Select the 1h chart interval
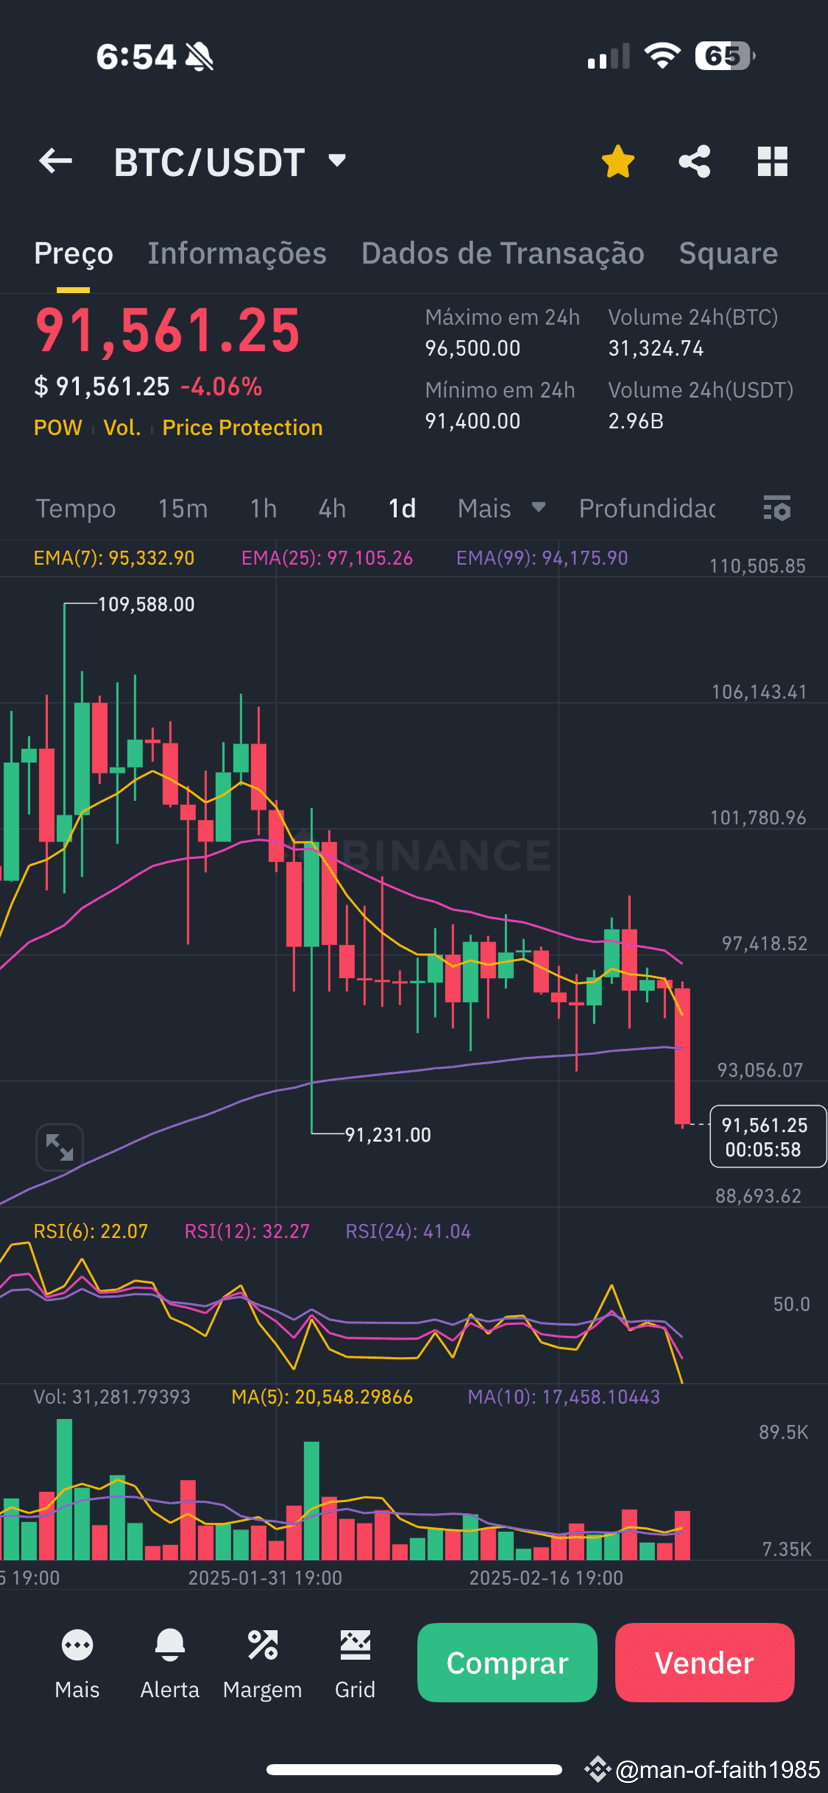The height and width of the screenshot is (1793, 828). [263, 509]
